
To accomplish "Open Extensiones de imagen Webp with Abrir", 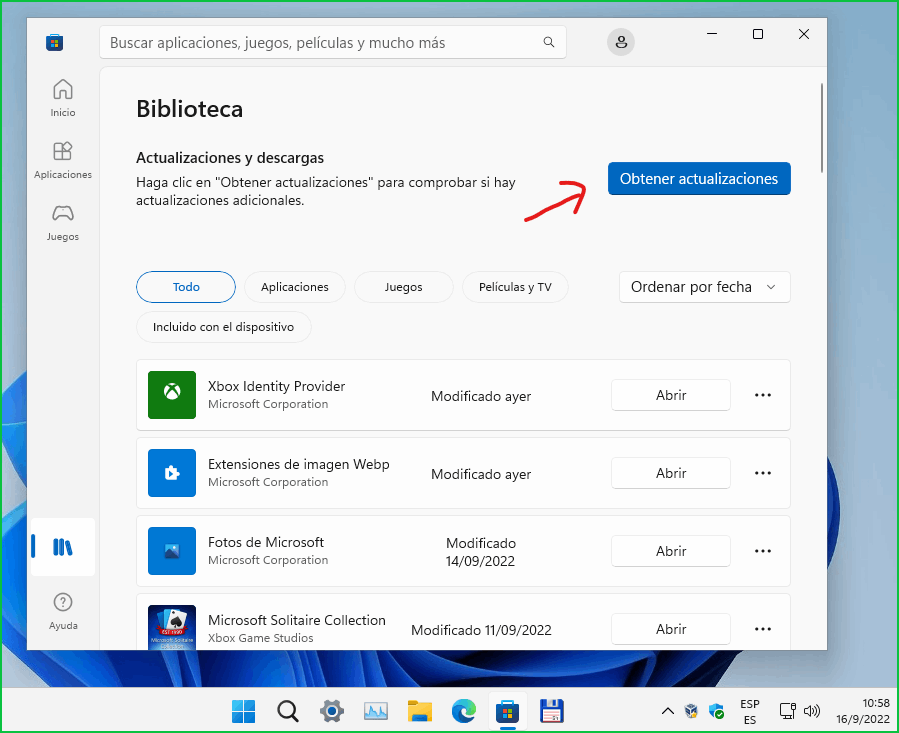I will [x=671, y=473].
